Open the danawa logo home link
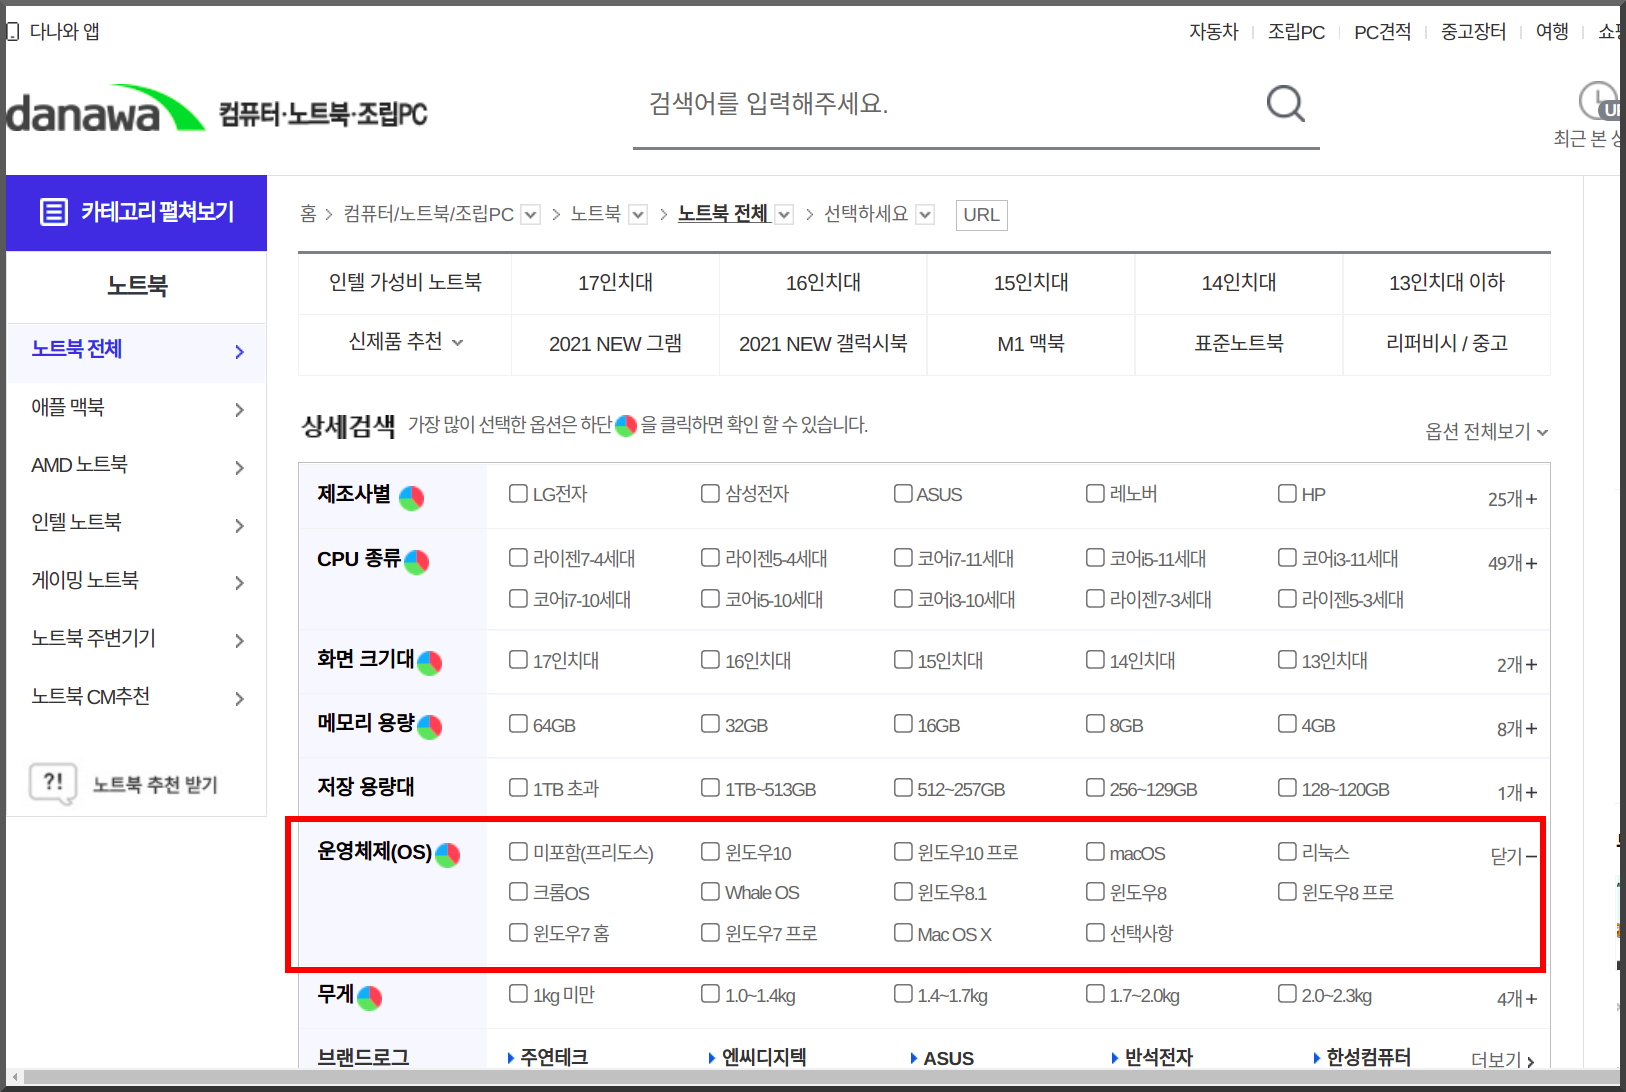This screenshot has height=1092, width=1626. [x=105, y=109]
